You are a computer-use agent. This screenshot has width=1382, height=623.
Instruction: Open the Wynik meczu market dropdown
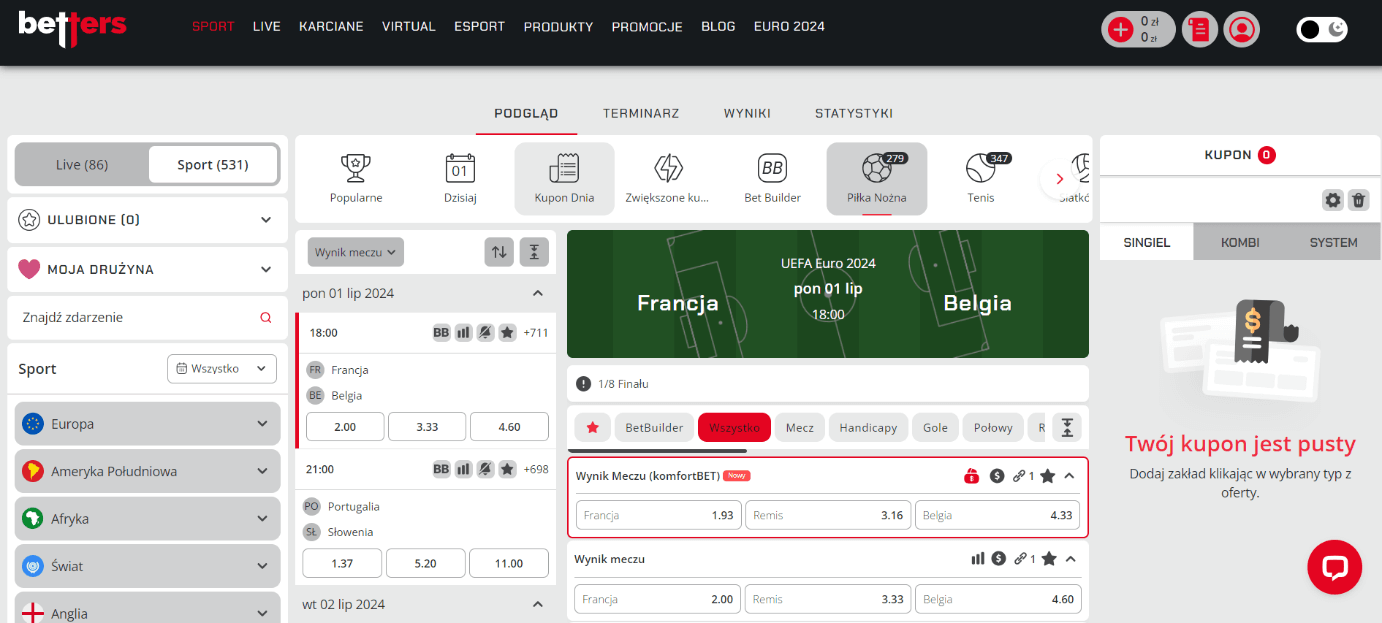[x=355, y=252]
